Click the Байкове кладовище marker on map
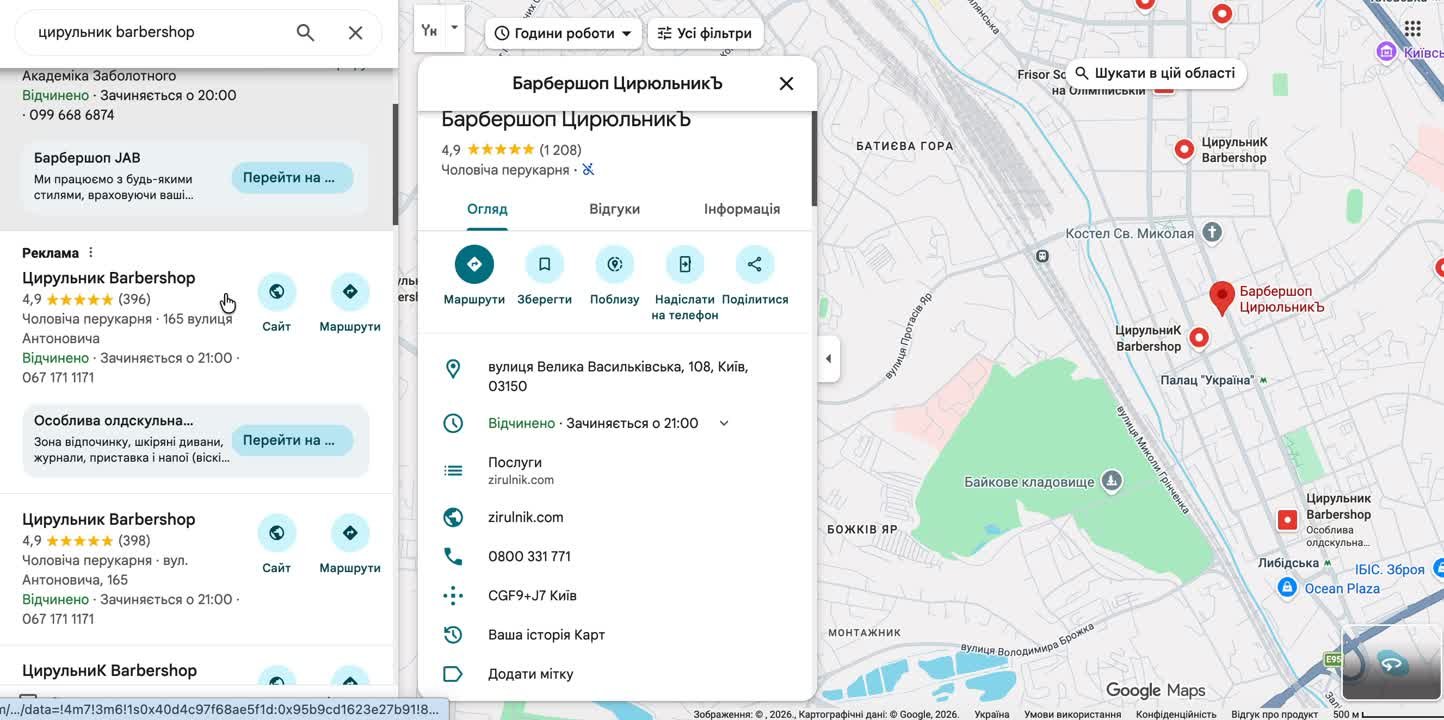Viewport: 1444px width, 720px height. (x=1112, y=482)
